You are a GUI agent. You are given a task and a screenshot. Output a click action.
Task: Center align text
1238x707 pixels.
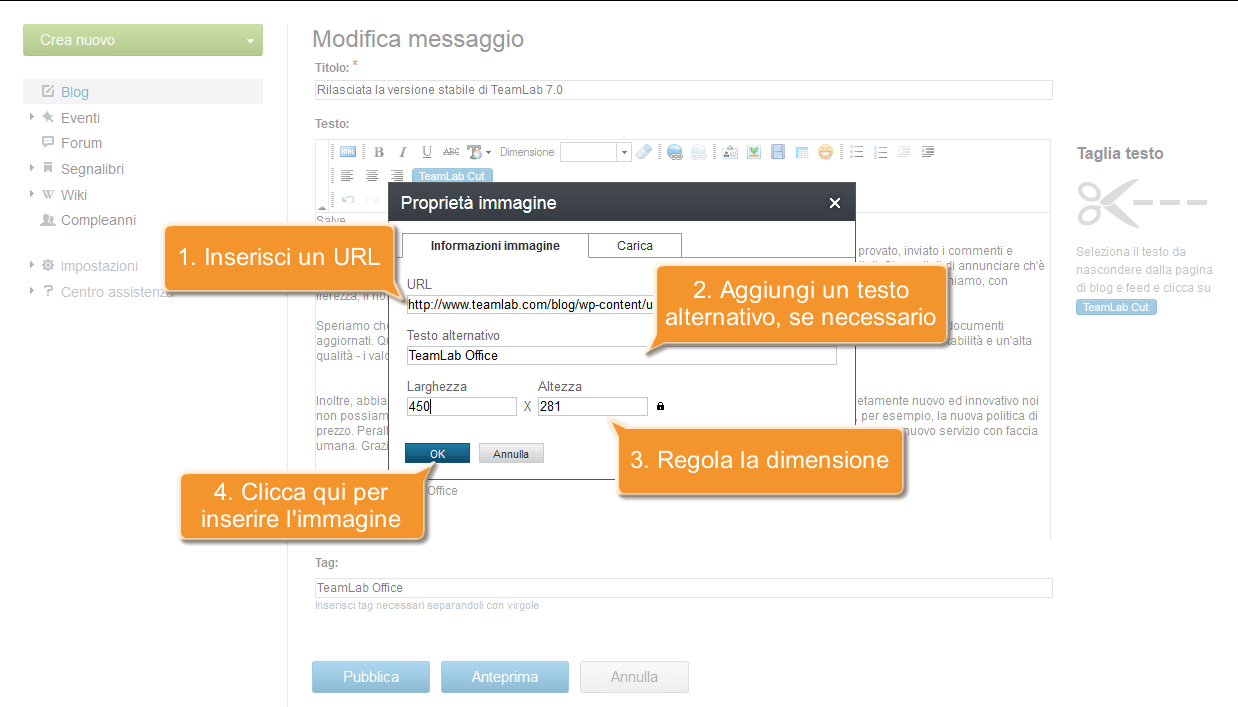[x=372, y=176]
